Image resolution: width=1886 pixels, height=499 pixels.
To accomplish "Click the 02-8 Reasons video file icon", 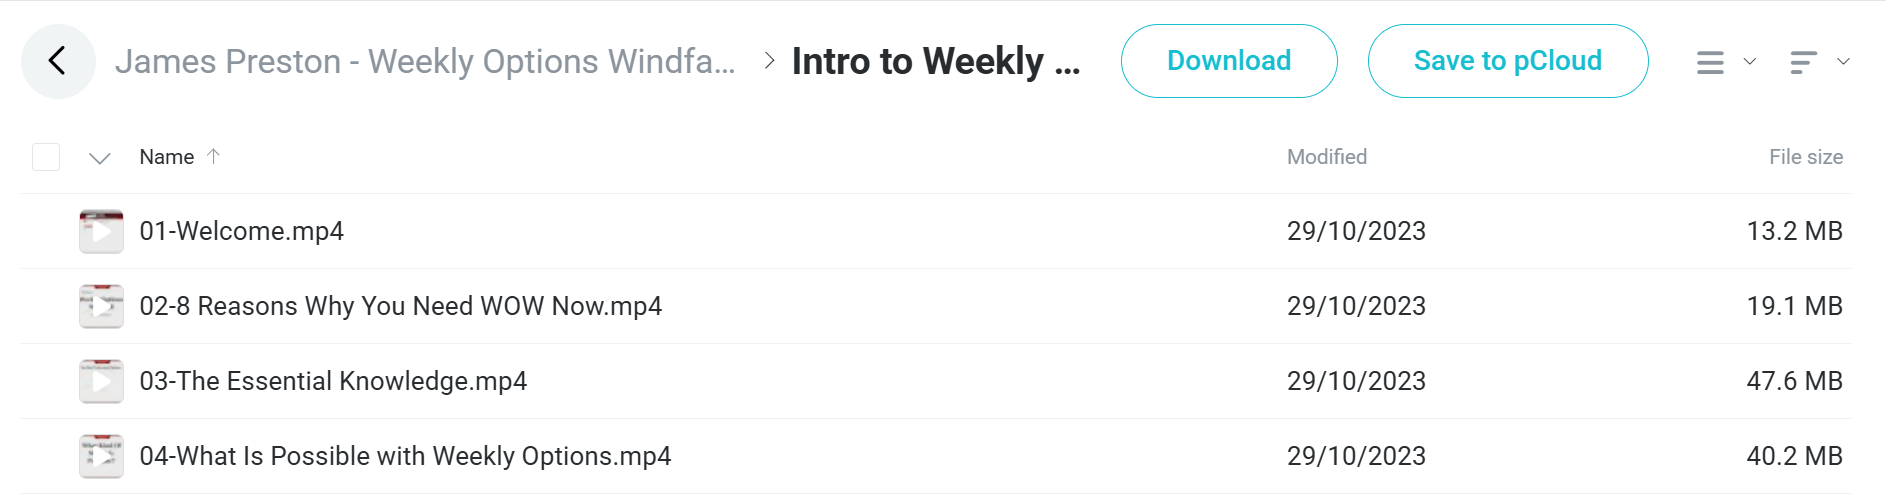I will [101, 306].
